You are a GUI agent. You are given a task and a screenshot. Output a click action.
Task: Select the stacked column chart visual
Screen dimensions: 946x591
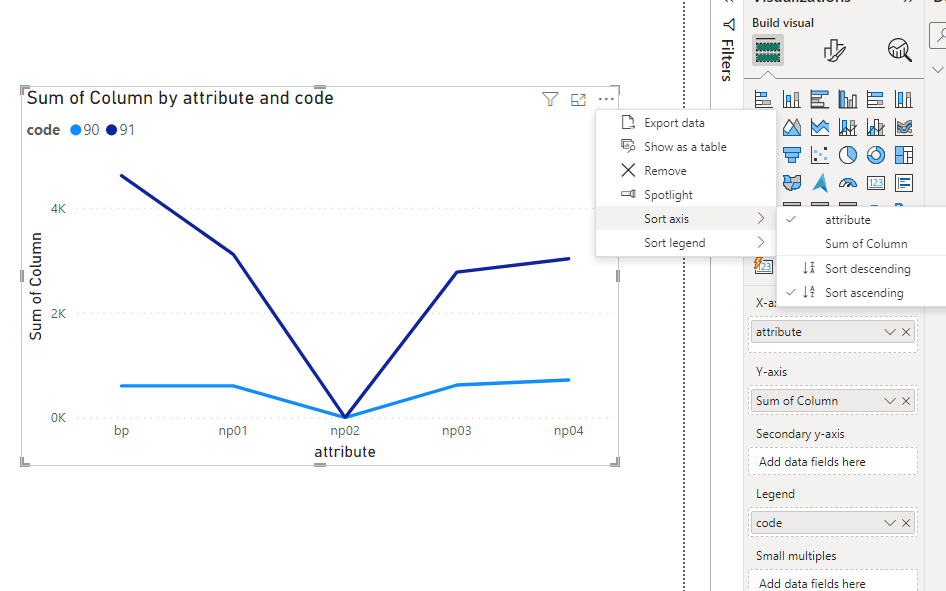(x=792, y=99)
